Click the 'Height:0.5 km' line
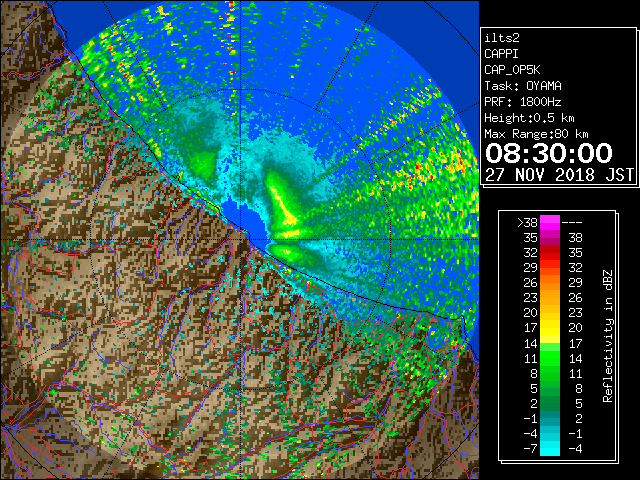Screen dimensions: 640x480 click(x=529, y=118)
